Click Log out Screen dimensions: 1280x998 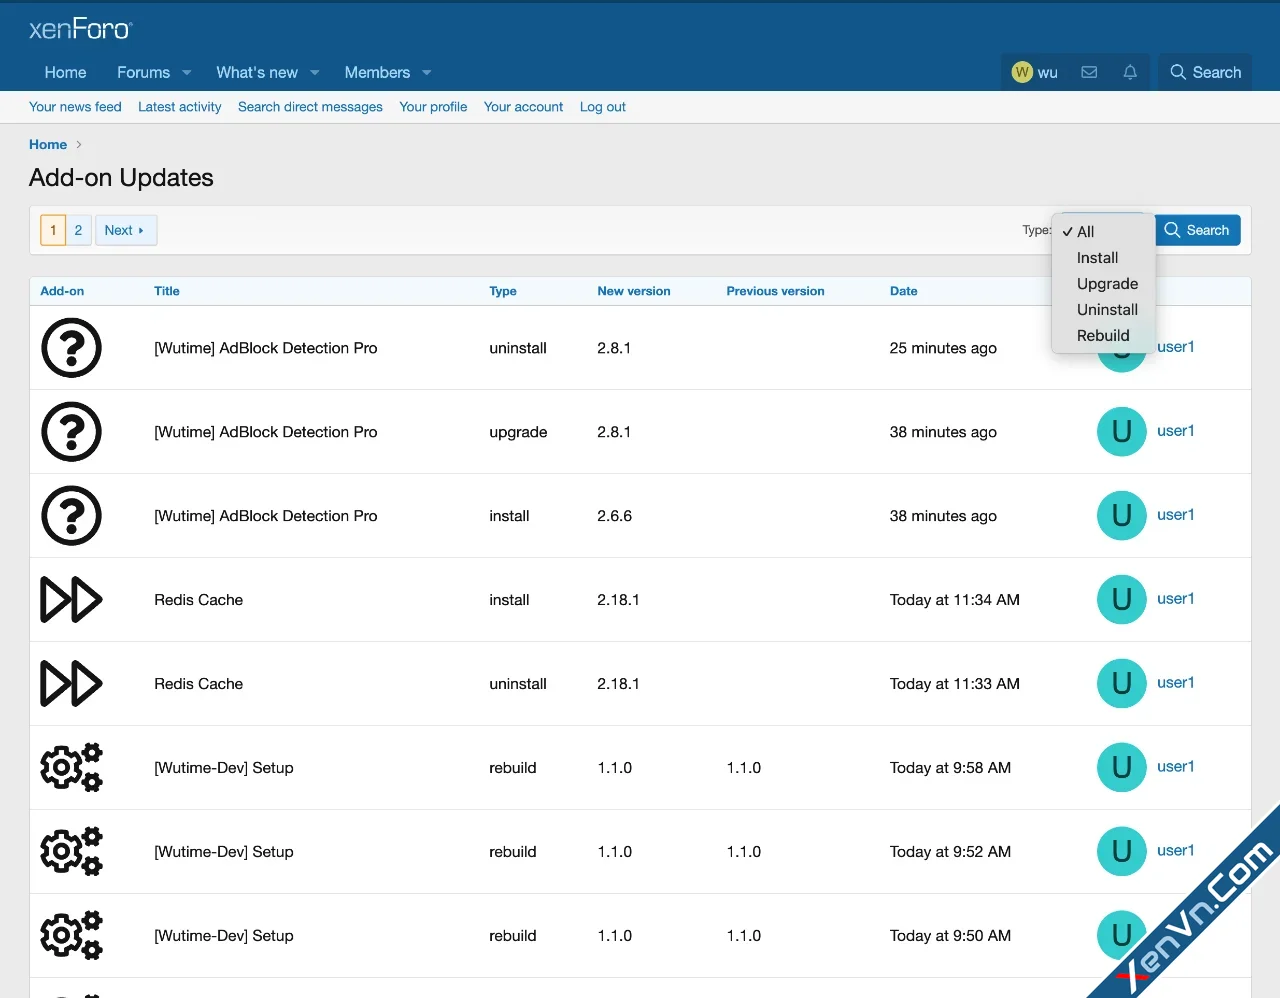click(x=603, y=107)
